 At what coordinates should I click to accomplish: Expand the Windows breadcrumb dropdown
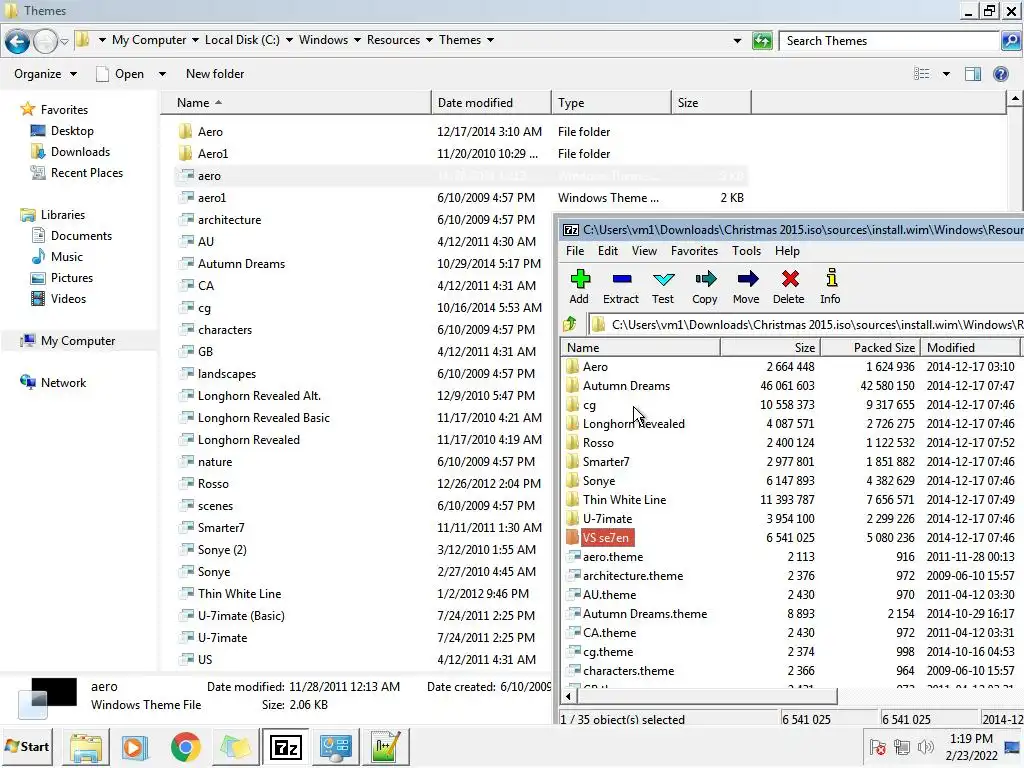click(x=357, y=40)
